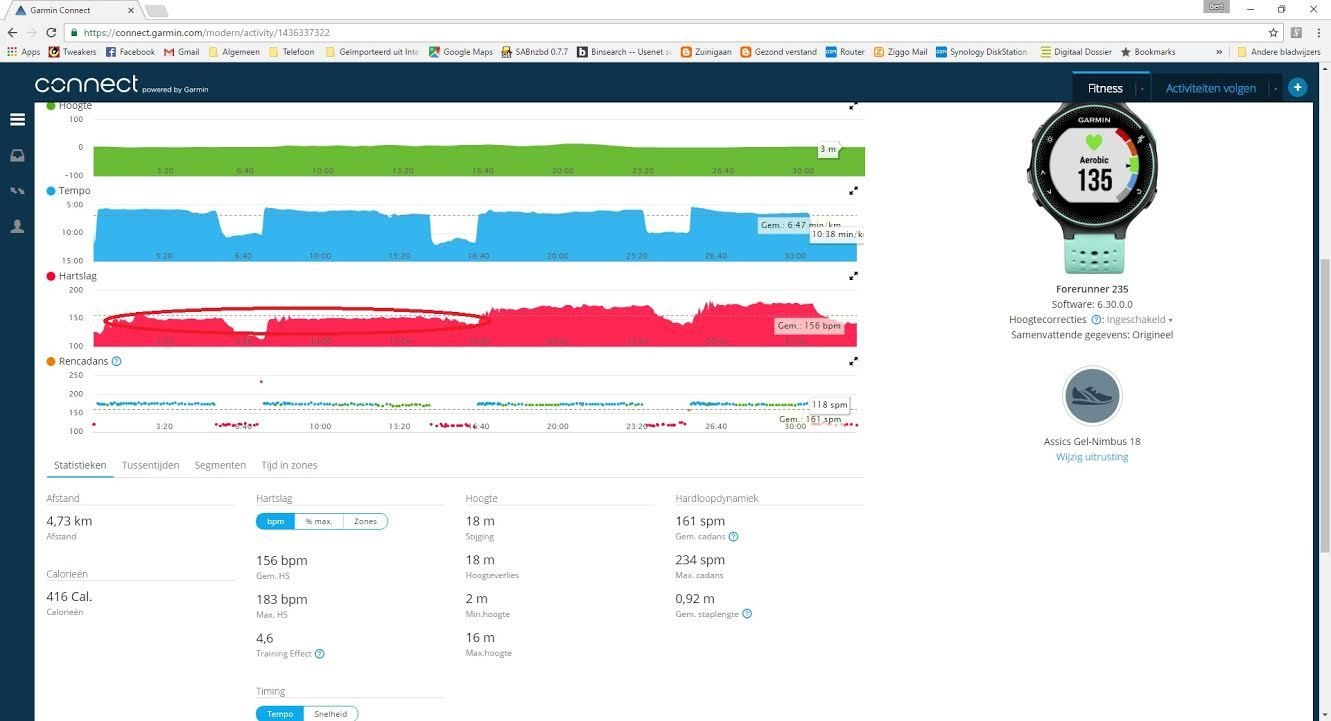Open the Apps shortcut in the bookmarks bar
Image resolution: width=1331 pixels, height=721 pixels.
[23, 52]
